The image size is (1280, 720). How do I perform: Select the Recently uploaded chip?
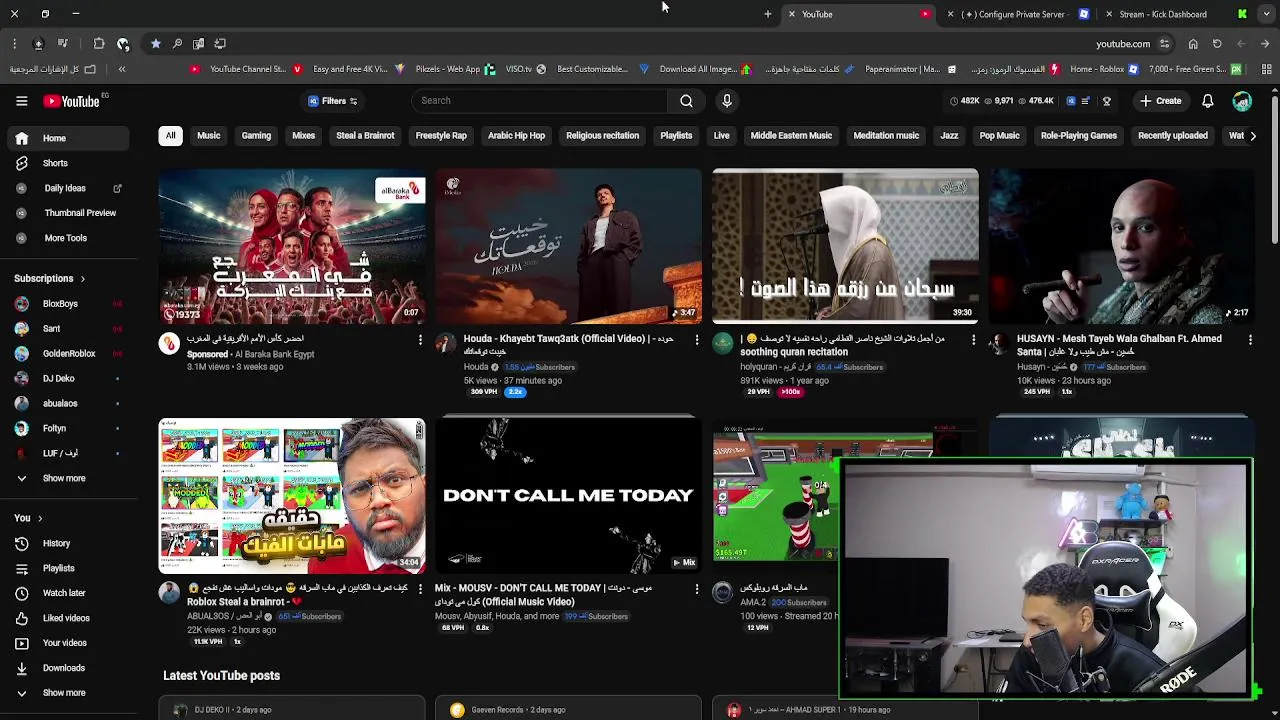click(1172, 135)
